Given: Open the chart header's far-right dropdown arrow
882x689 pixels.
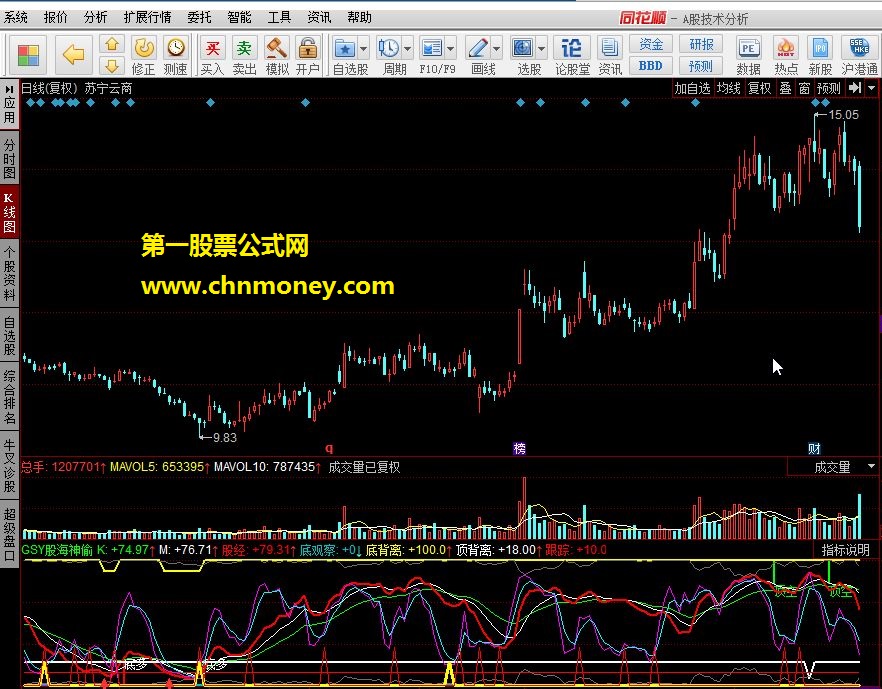Looking at the screenshot, I should [872, 88].
